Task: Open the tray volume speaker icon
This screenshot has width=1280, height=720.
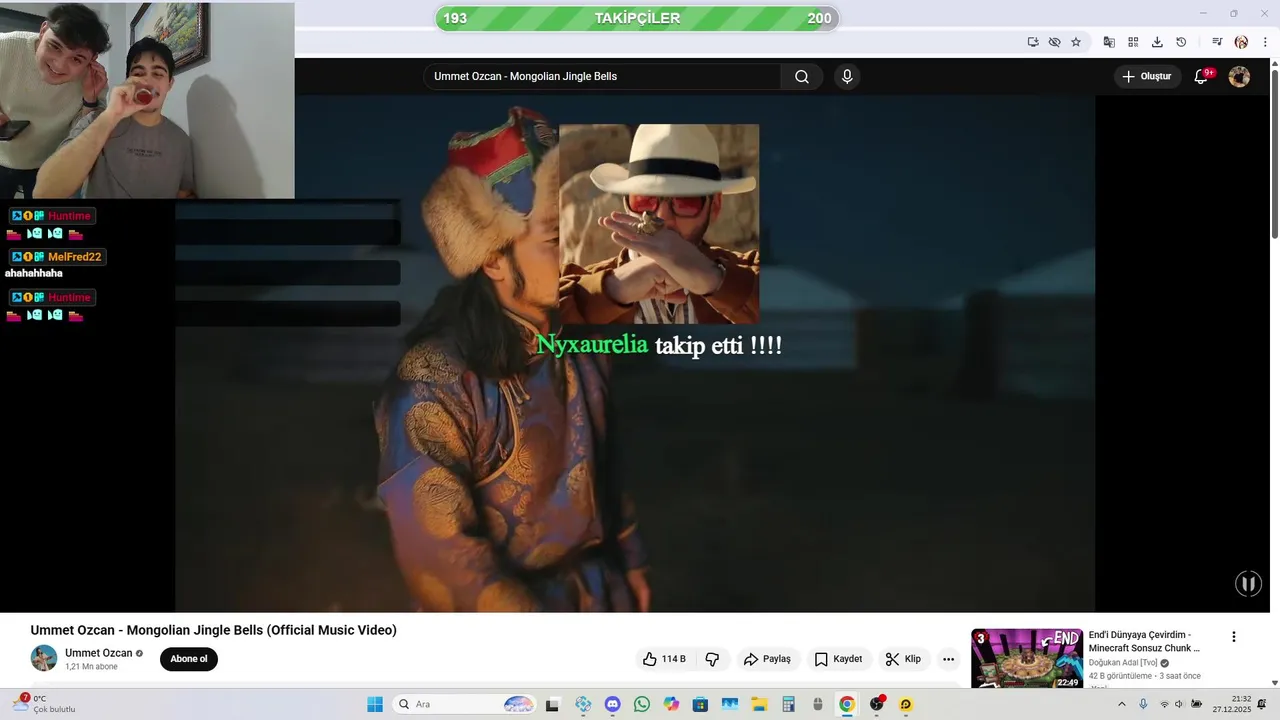Action: coord(1179,704)
